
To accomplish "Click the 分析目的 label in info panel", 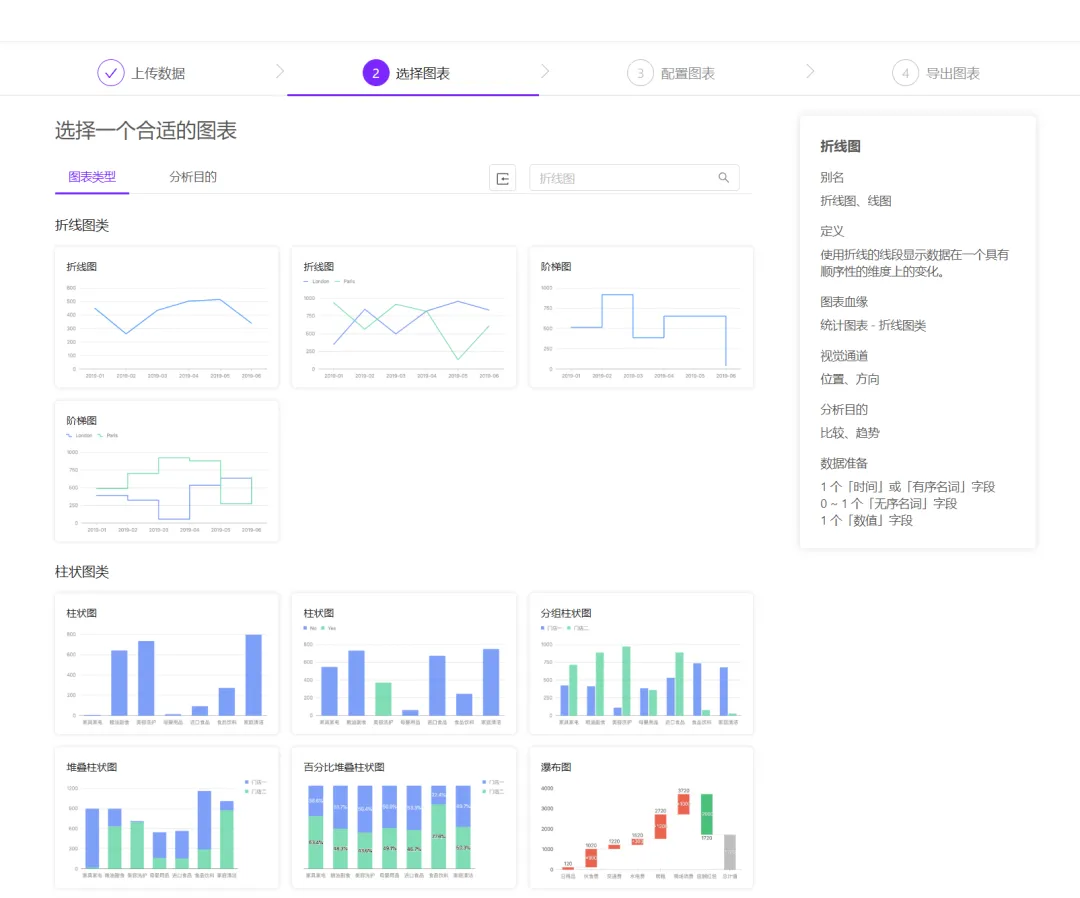I will [x=844, y=409].
